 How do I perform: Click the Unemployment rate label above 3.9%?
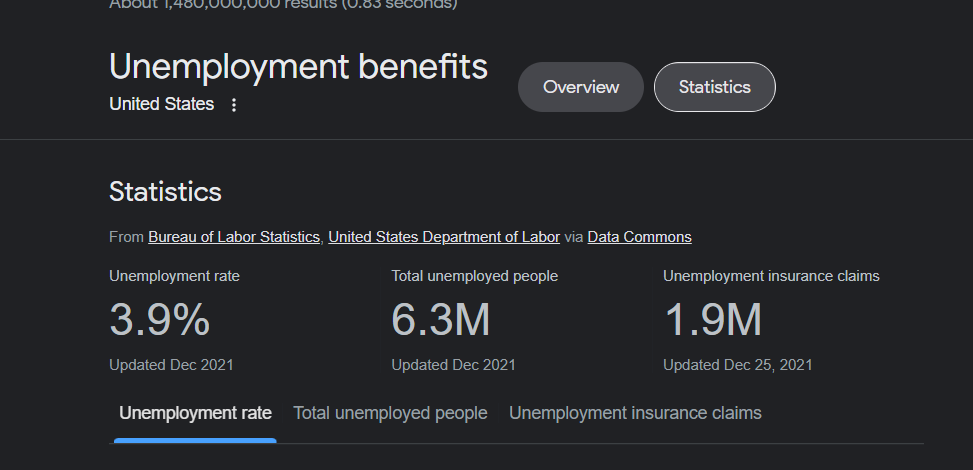tap(174, 276)
